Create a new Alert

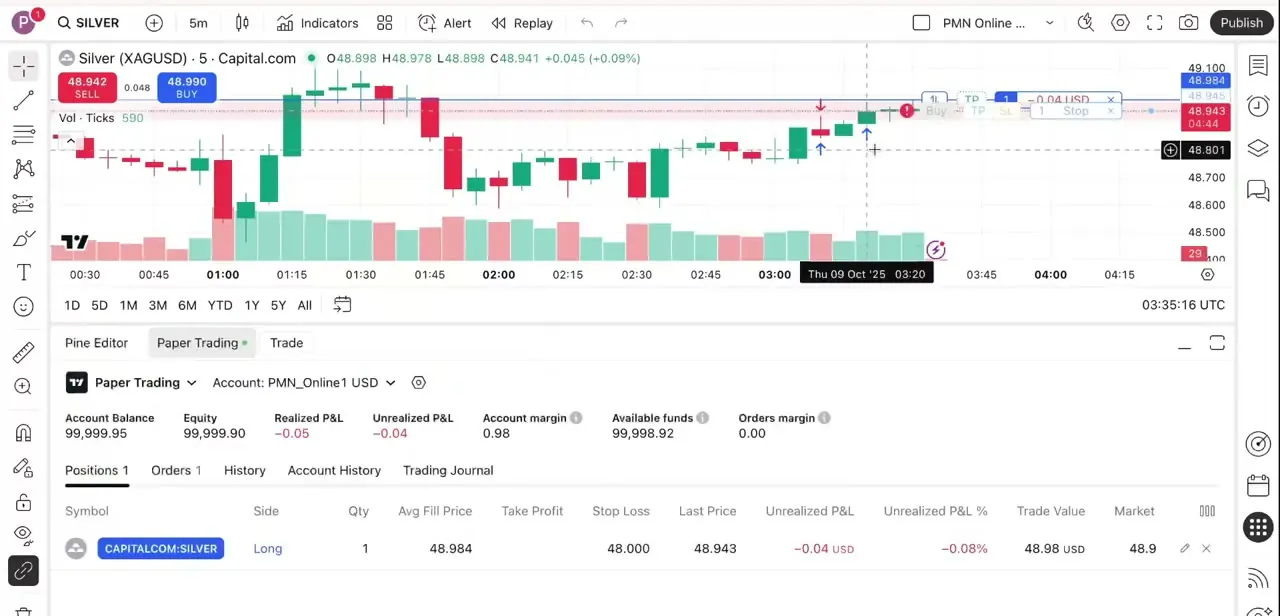[x=445, y=23]
